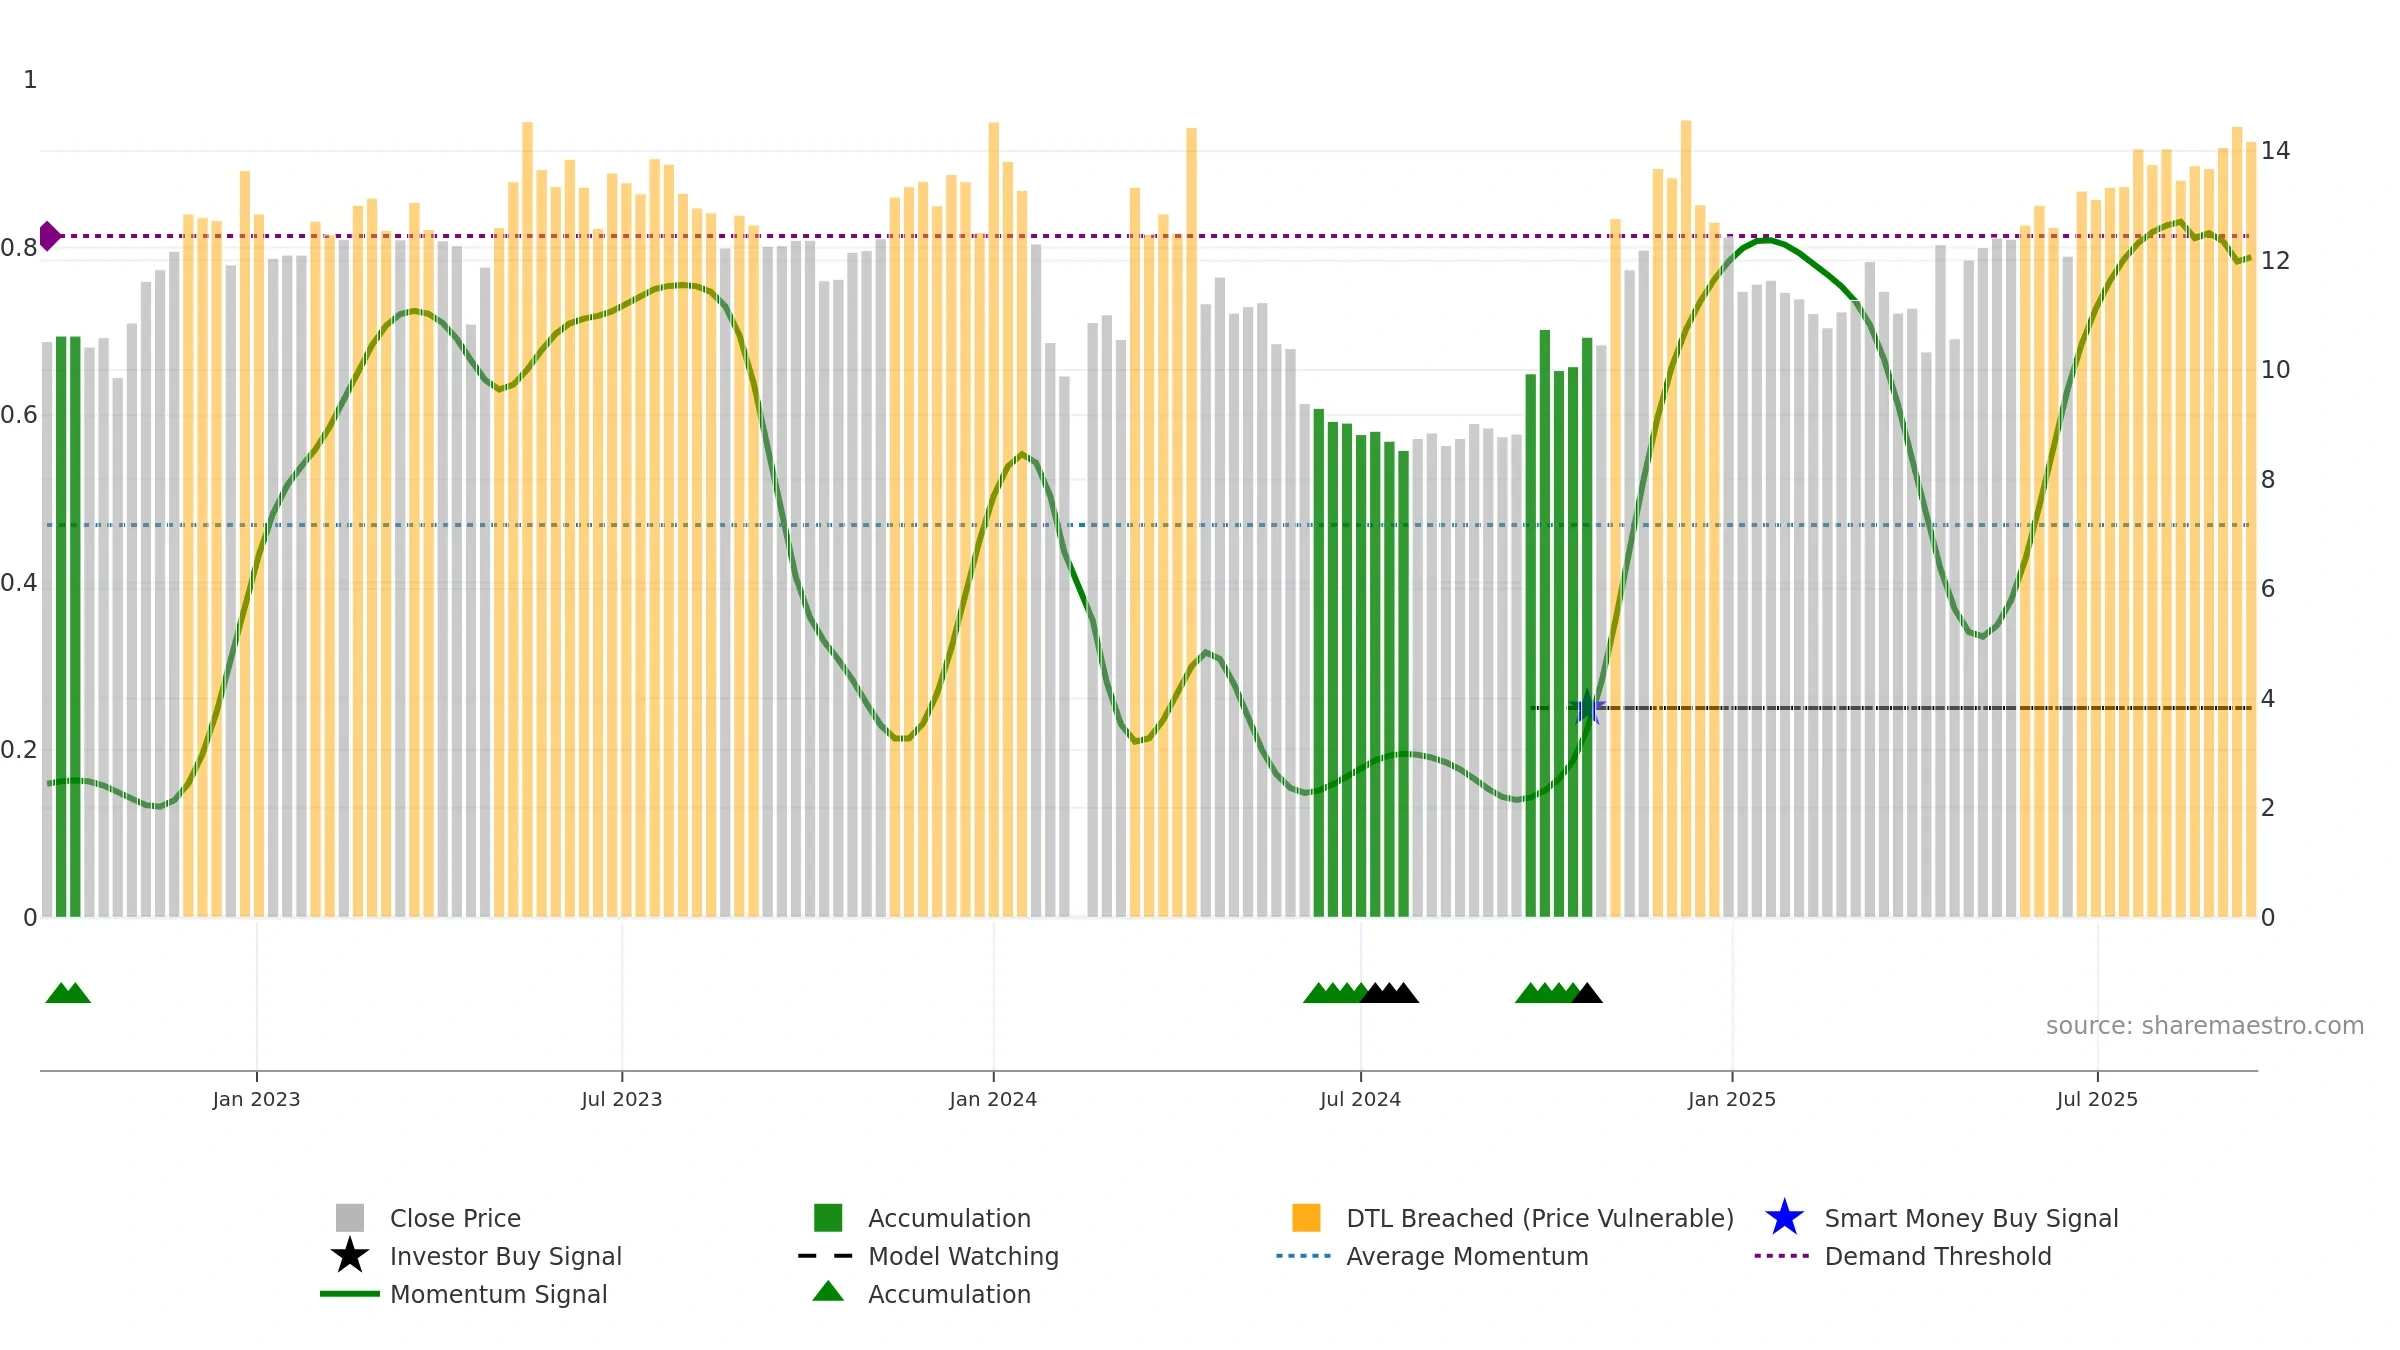Click the blue star marker on chart

(x=1587, y=708)
